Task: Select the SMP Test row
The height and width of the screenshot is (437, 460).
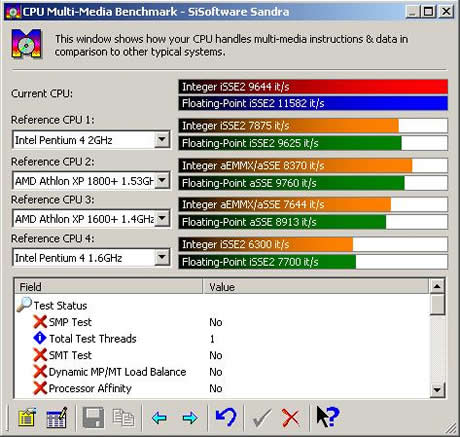Action: [x=222, y=322]
